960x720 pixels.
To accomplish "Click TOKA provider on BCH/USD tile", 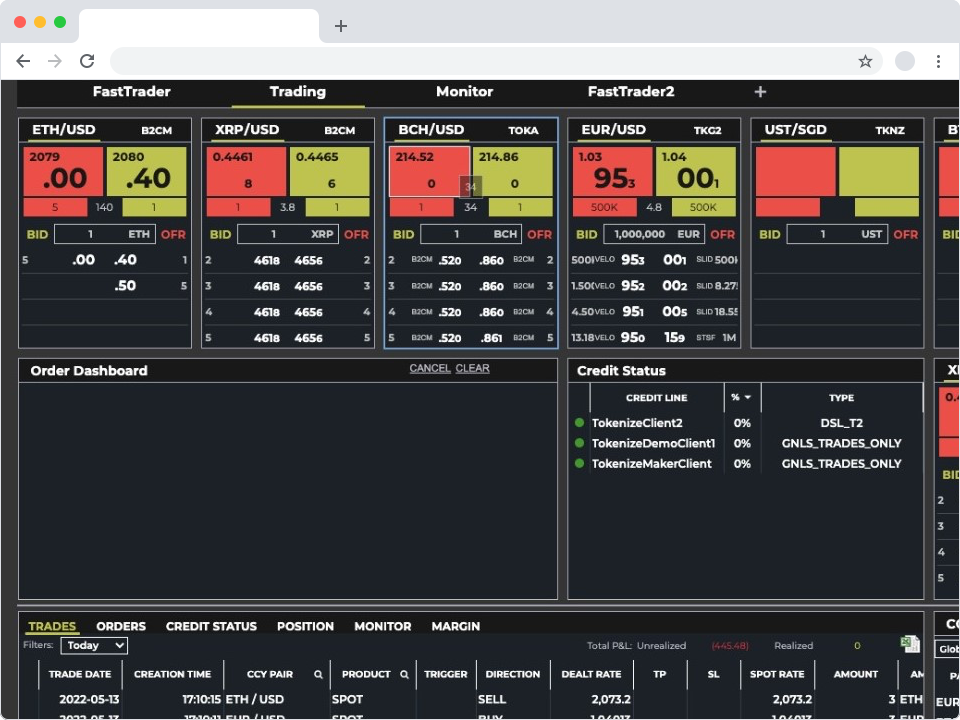I will 523,130.
